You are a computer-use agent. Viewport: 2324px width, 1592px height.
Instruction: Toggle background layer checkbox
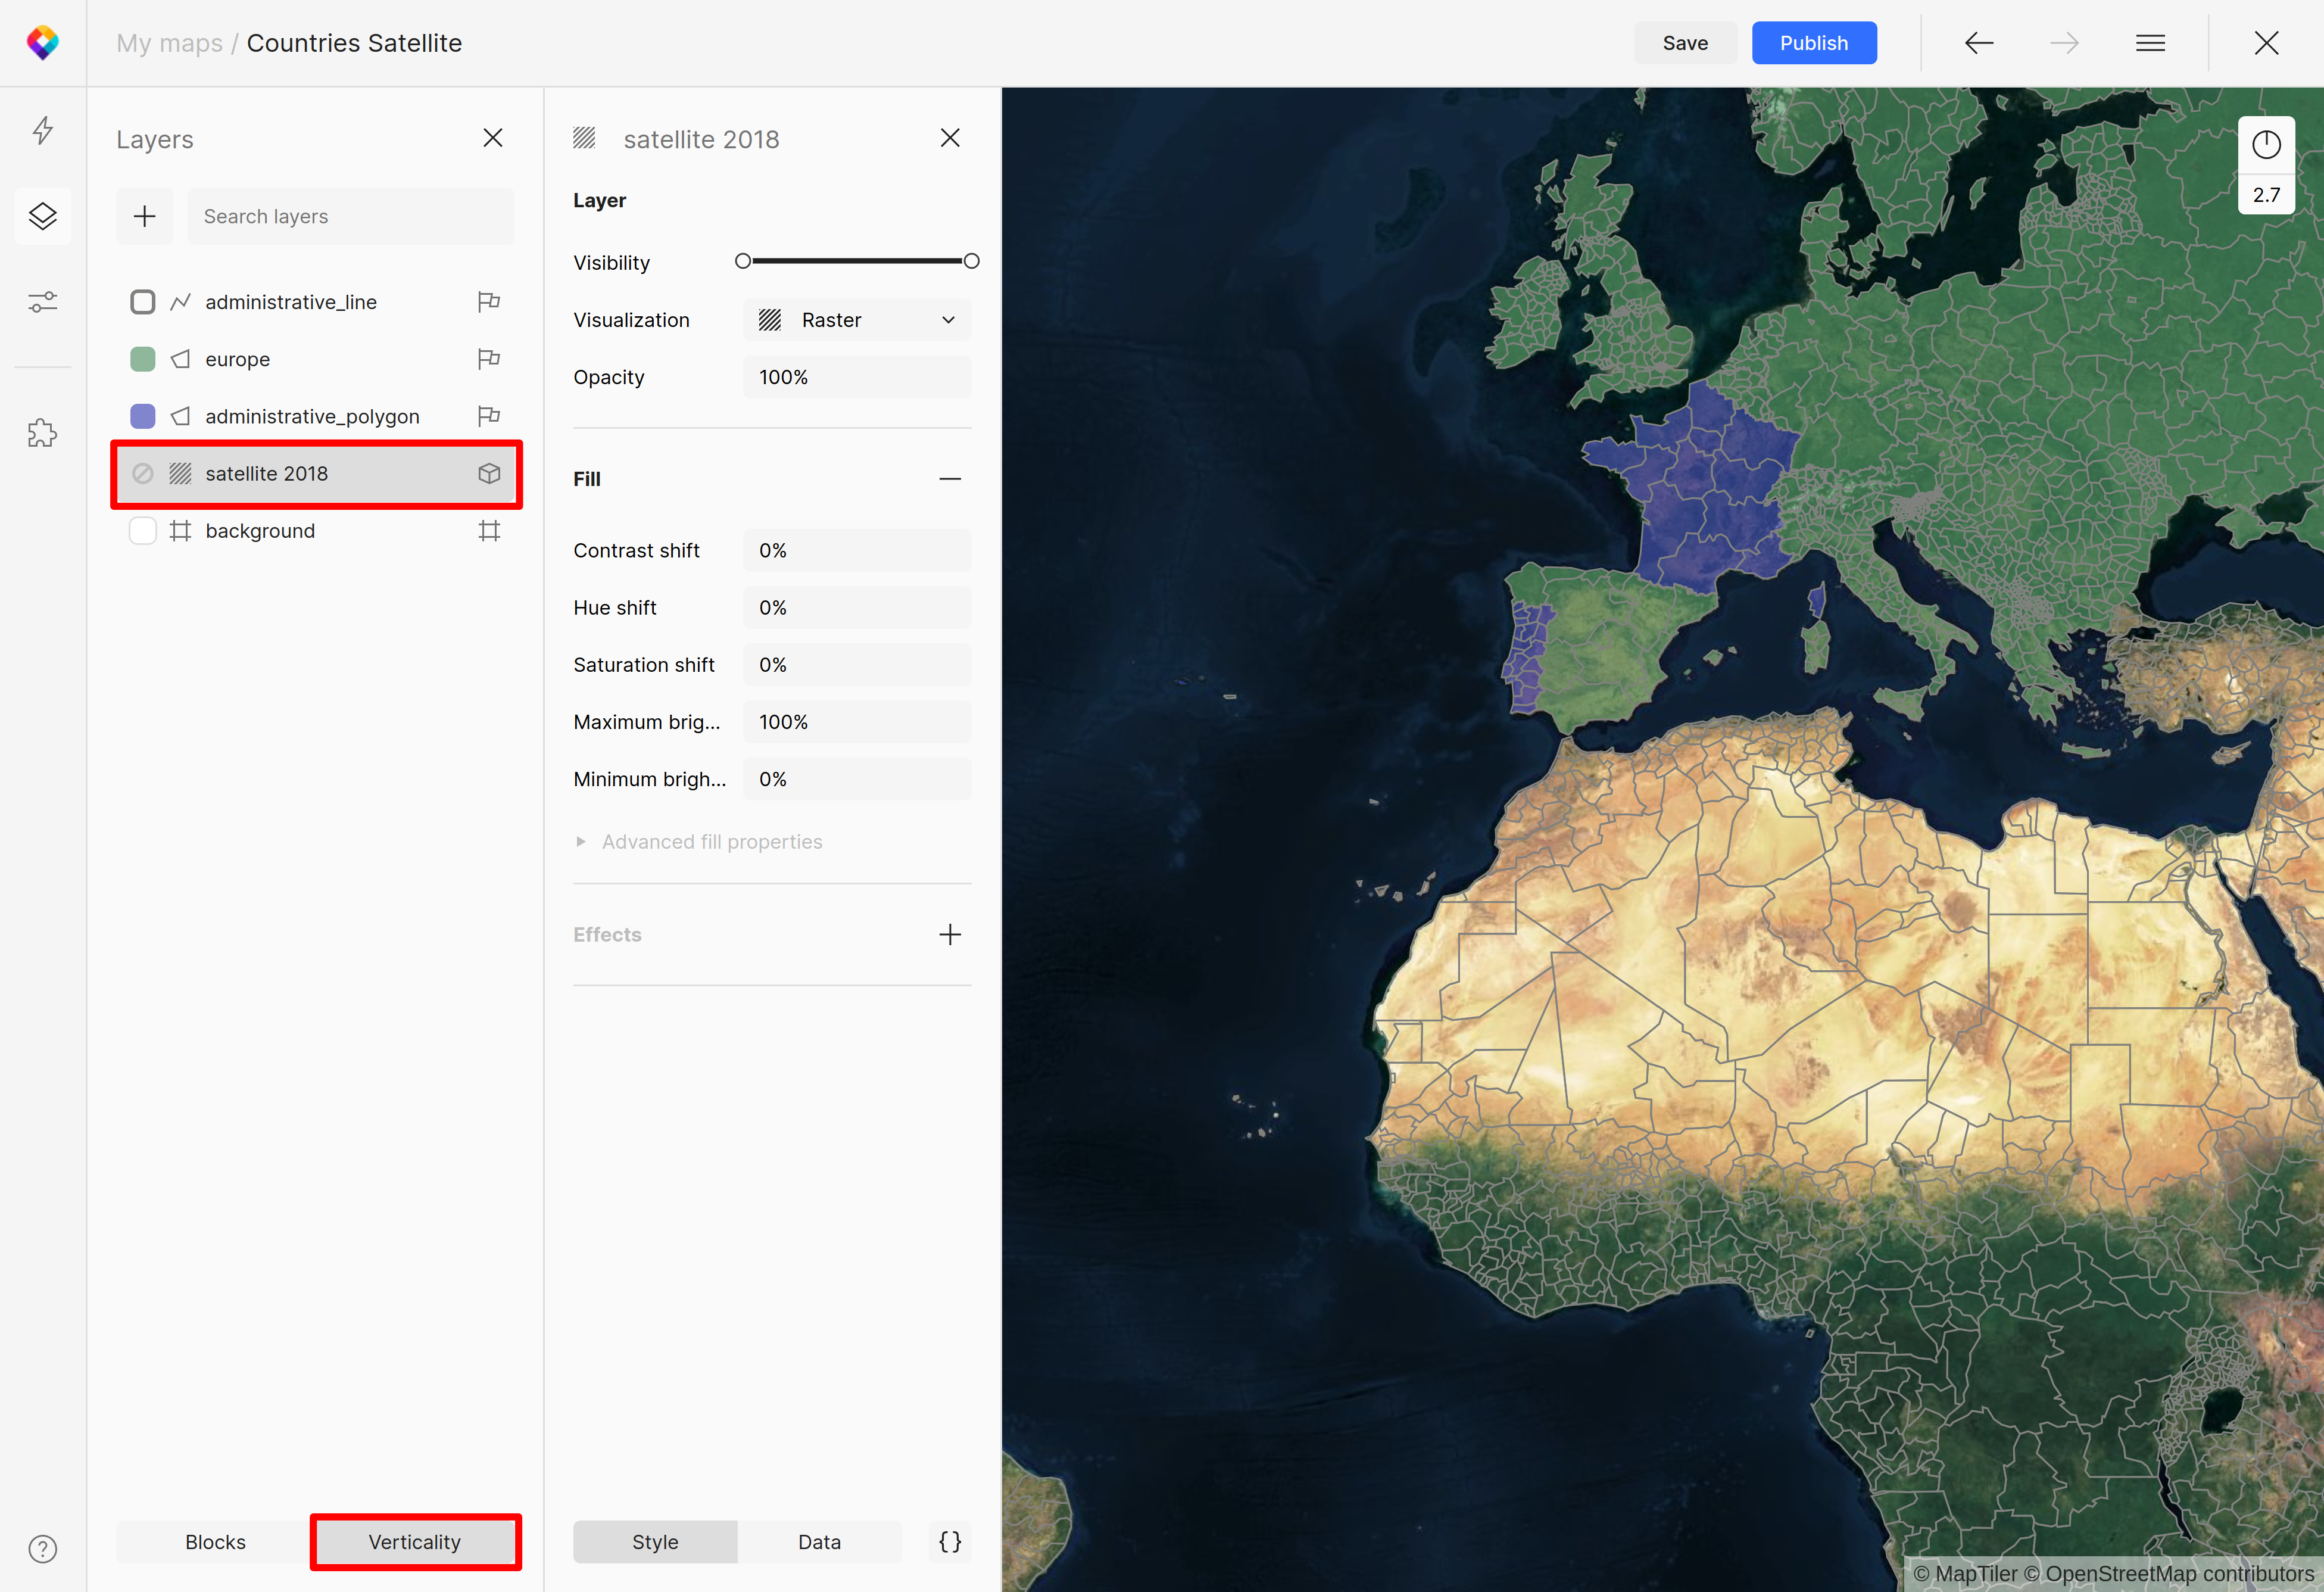pos(143,531)
